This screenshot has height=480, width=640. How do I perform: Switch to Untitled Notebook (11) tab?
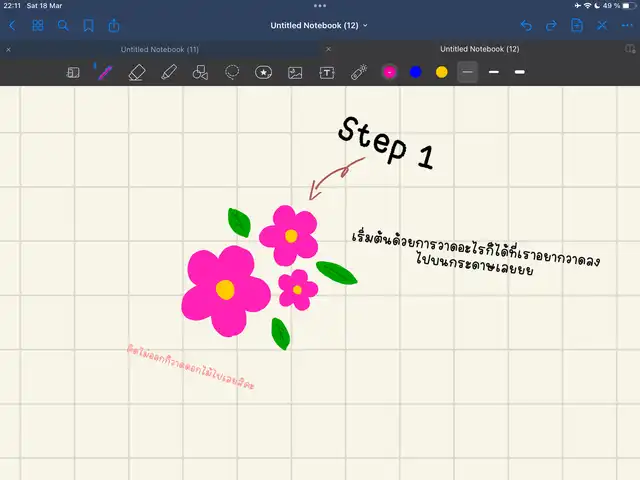pos(160,49)
